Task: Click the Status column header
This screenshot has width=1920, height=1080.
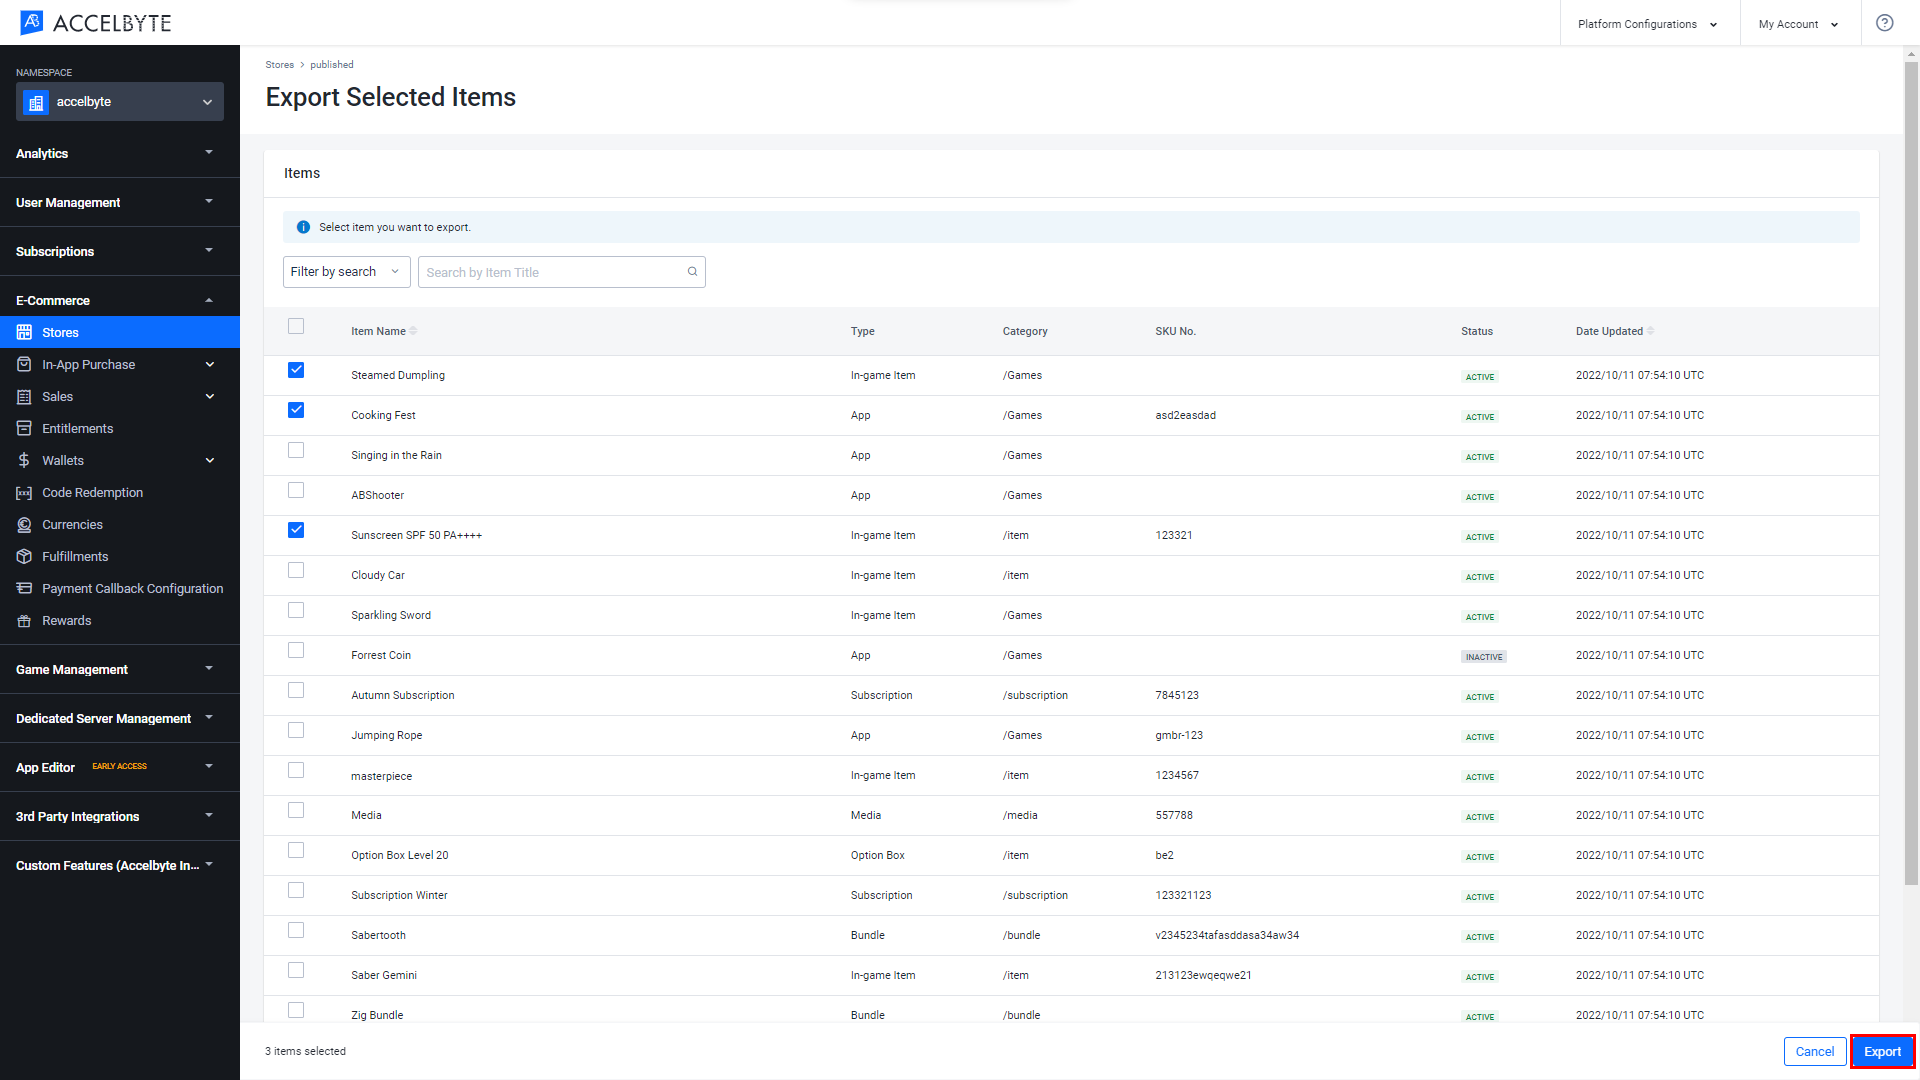Action: click(1476, 331)
